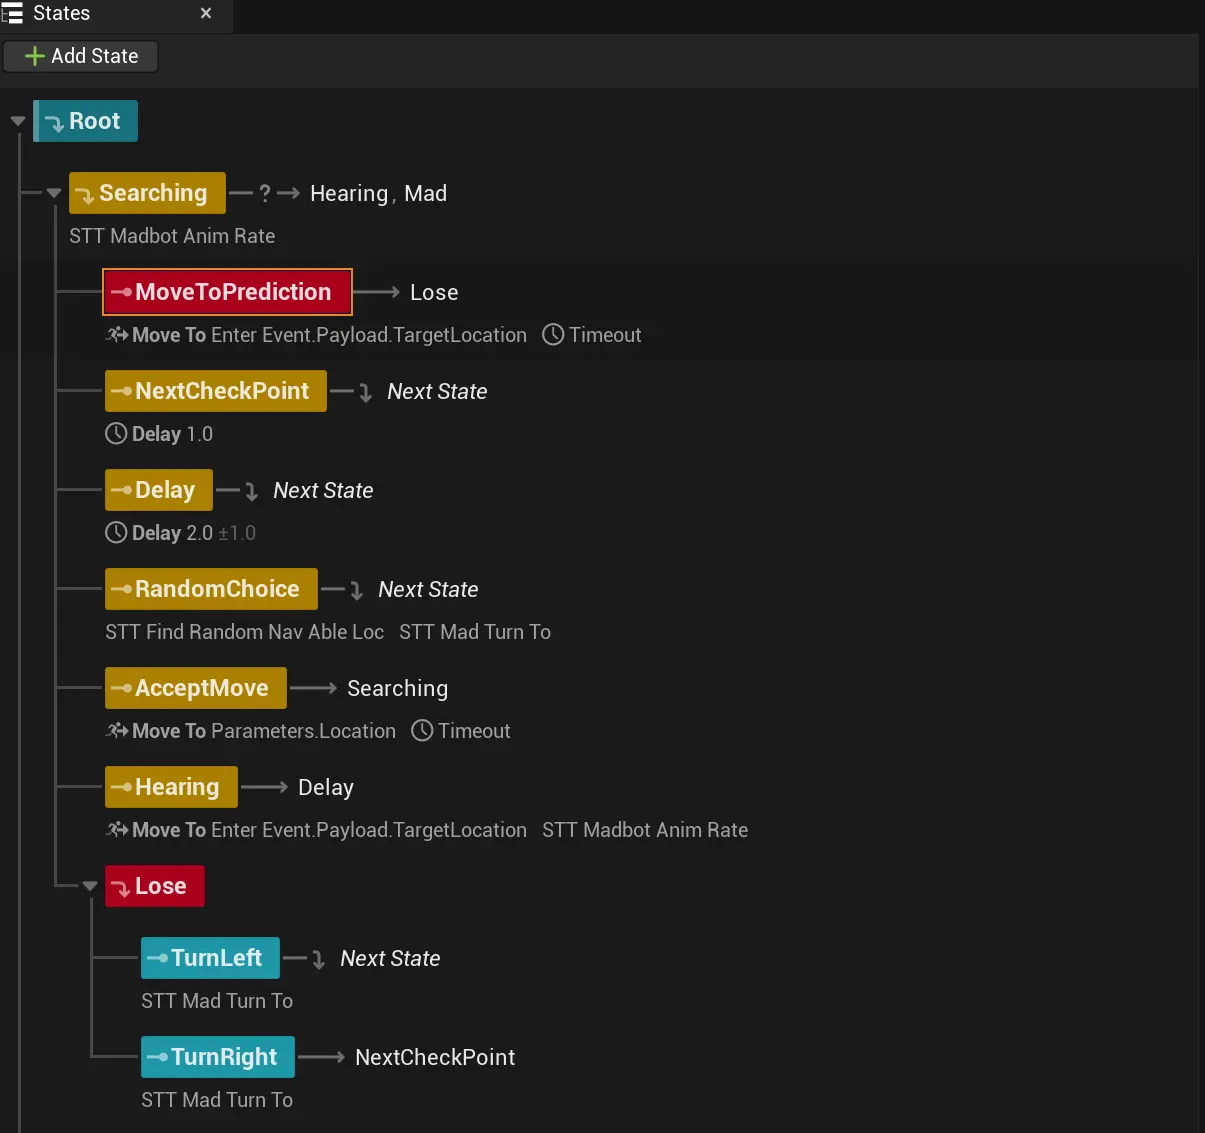Click the Move To icon under Hearing
The image size is (1205, 1133).
click(x=117, y=830)
